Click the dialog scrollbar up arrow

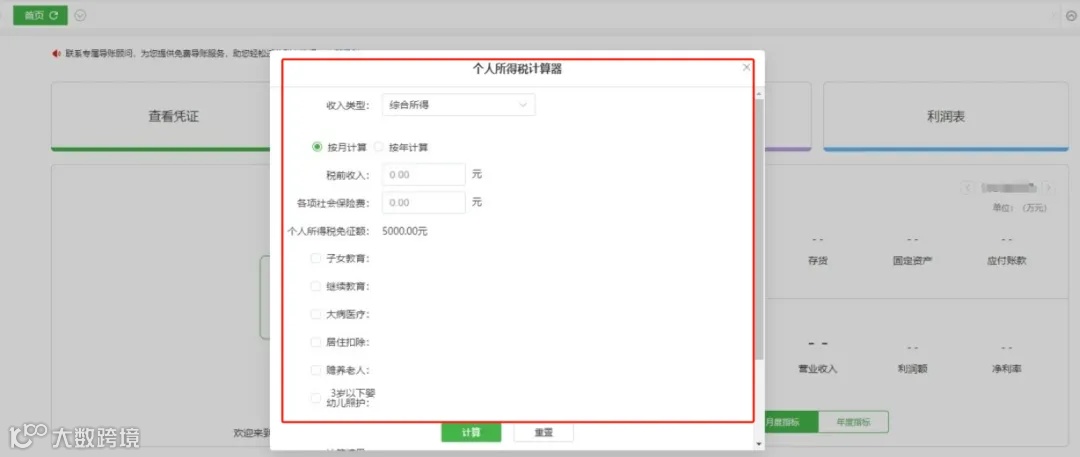click(x=759, y=93)
